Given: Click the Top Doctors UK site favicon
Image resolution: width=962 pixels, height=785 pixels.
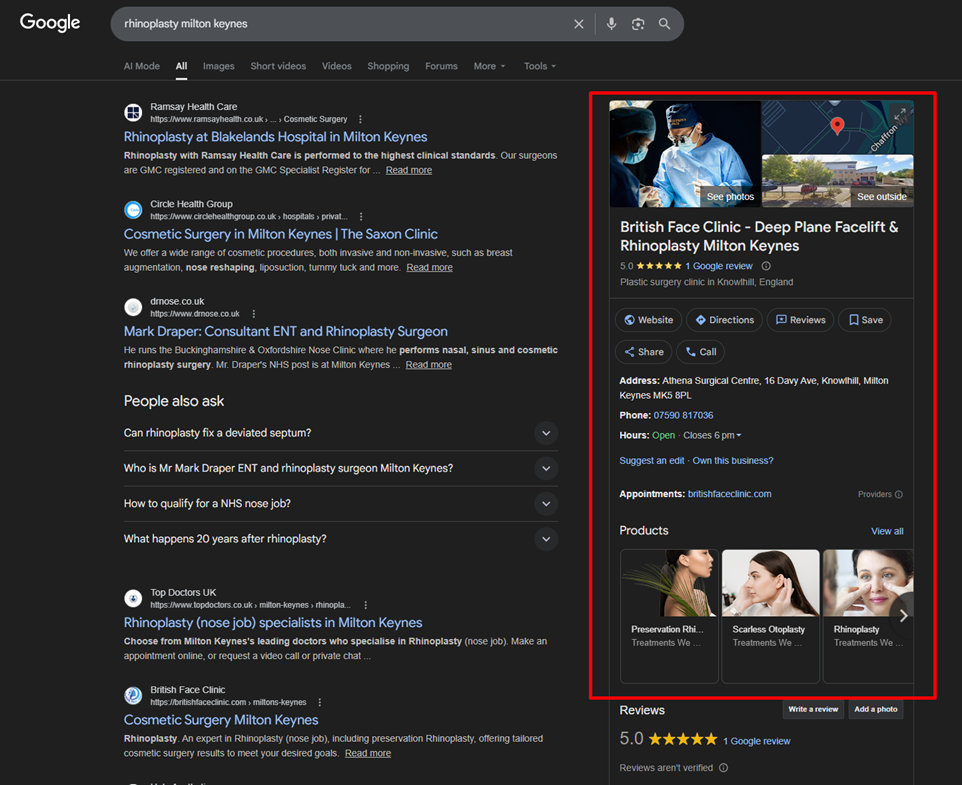Looking at the screenshot, I should point(133,598).
